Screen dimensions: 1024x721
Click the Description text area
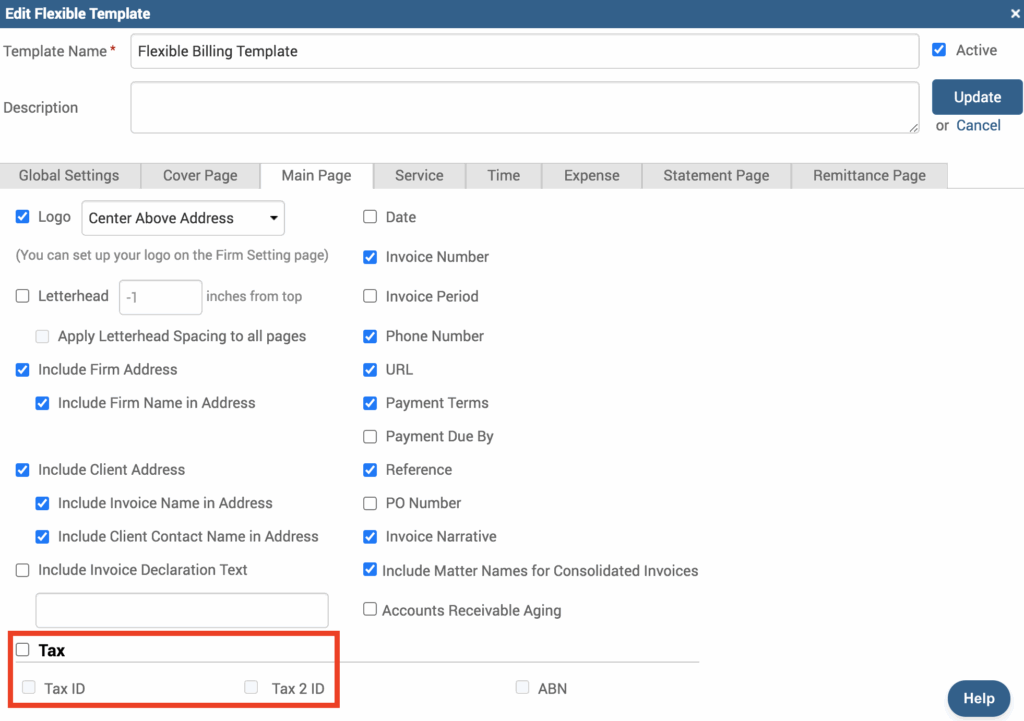(524, 107)
